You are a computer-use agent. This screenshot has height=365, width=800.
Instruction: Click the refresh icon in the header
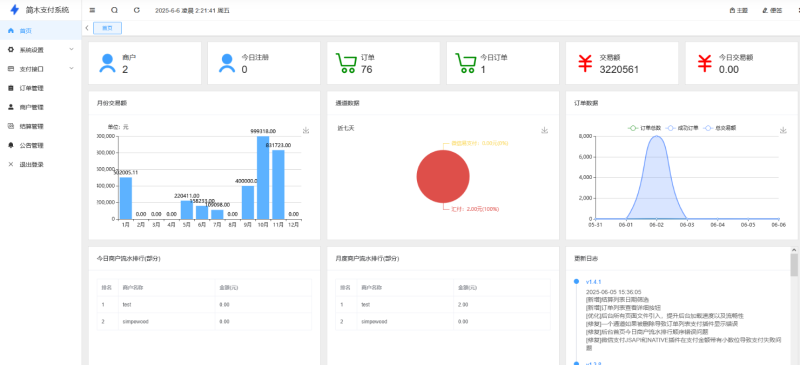(136, 10)
